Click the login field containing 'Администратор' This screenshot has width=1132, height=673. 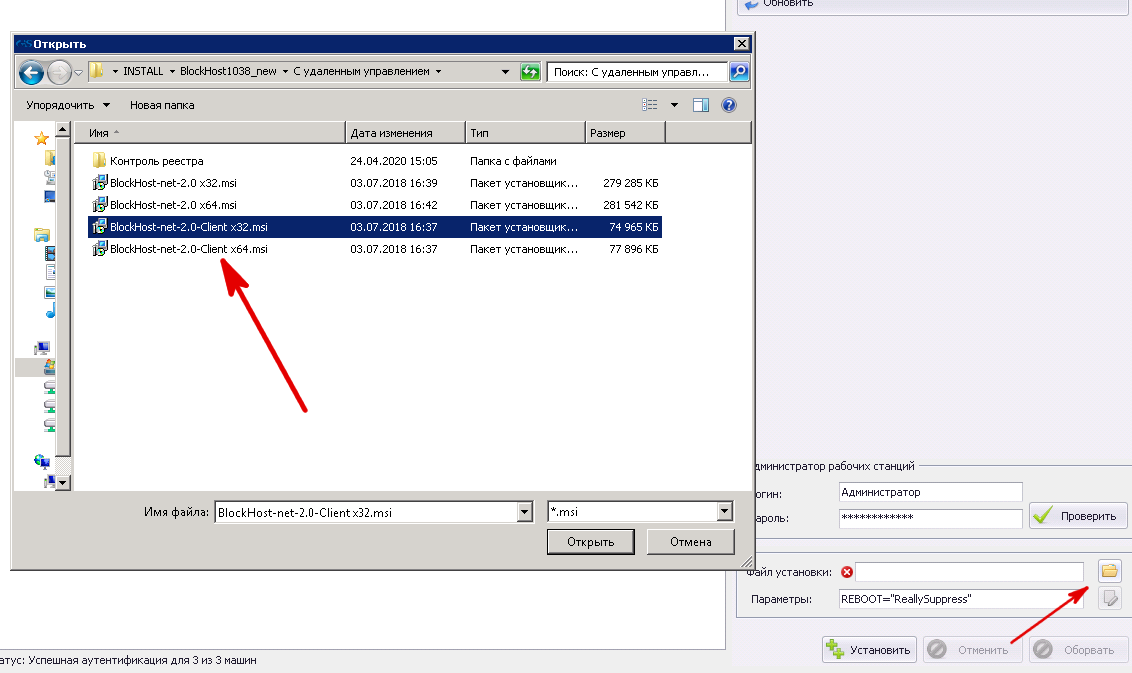[931, 492]
